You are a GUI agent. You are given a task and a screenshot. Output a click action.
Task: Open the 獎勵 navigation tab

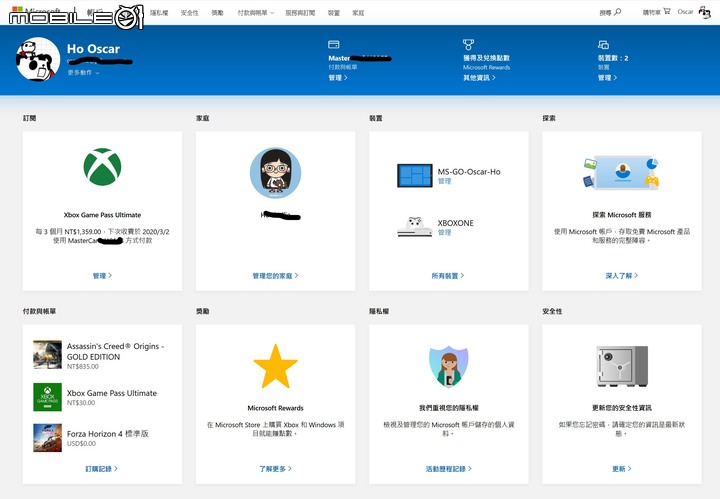[217, 13]
